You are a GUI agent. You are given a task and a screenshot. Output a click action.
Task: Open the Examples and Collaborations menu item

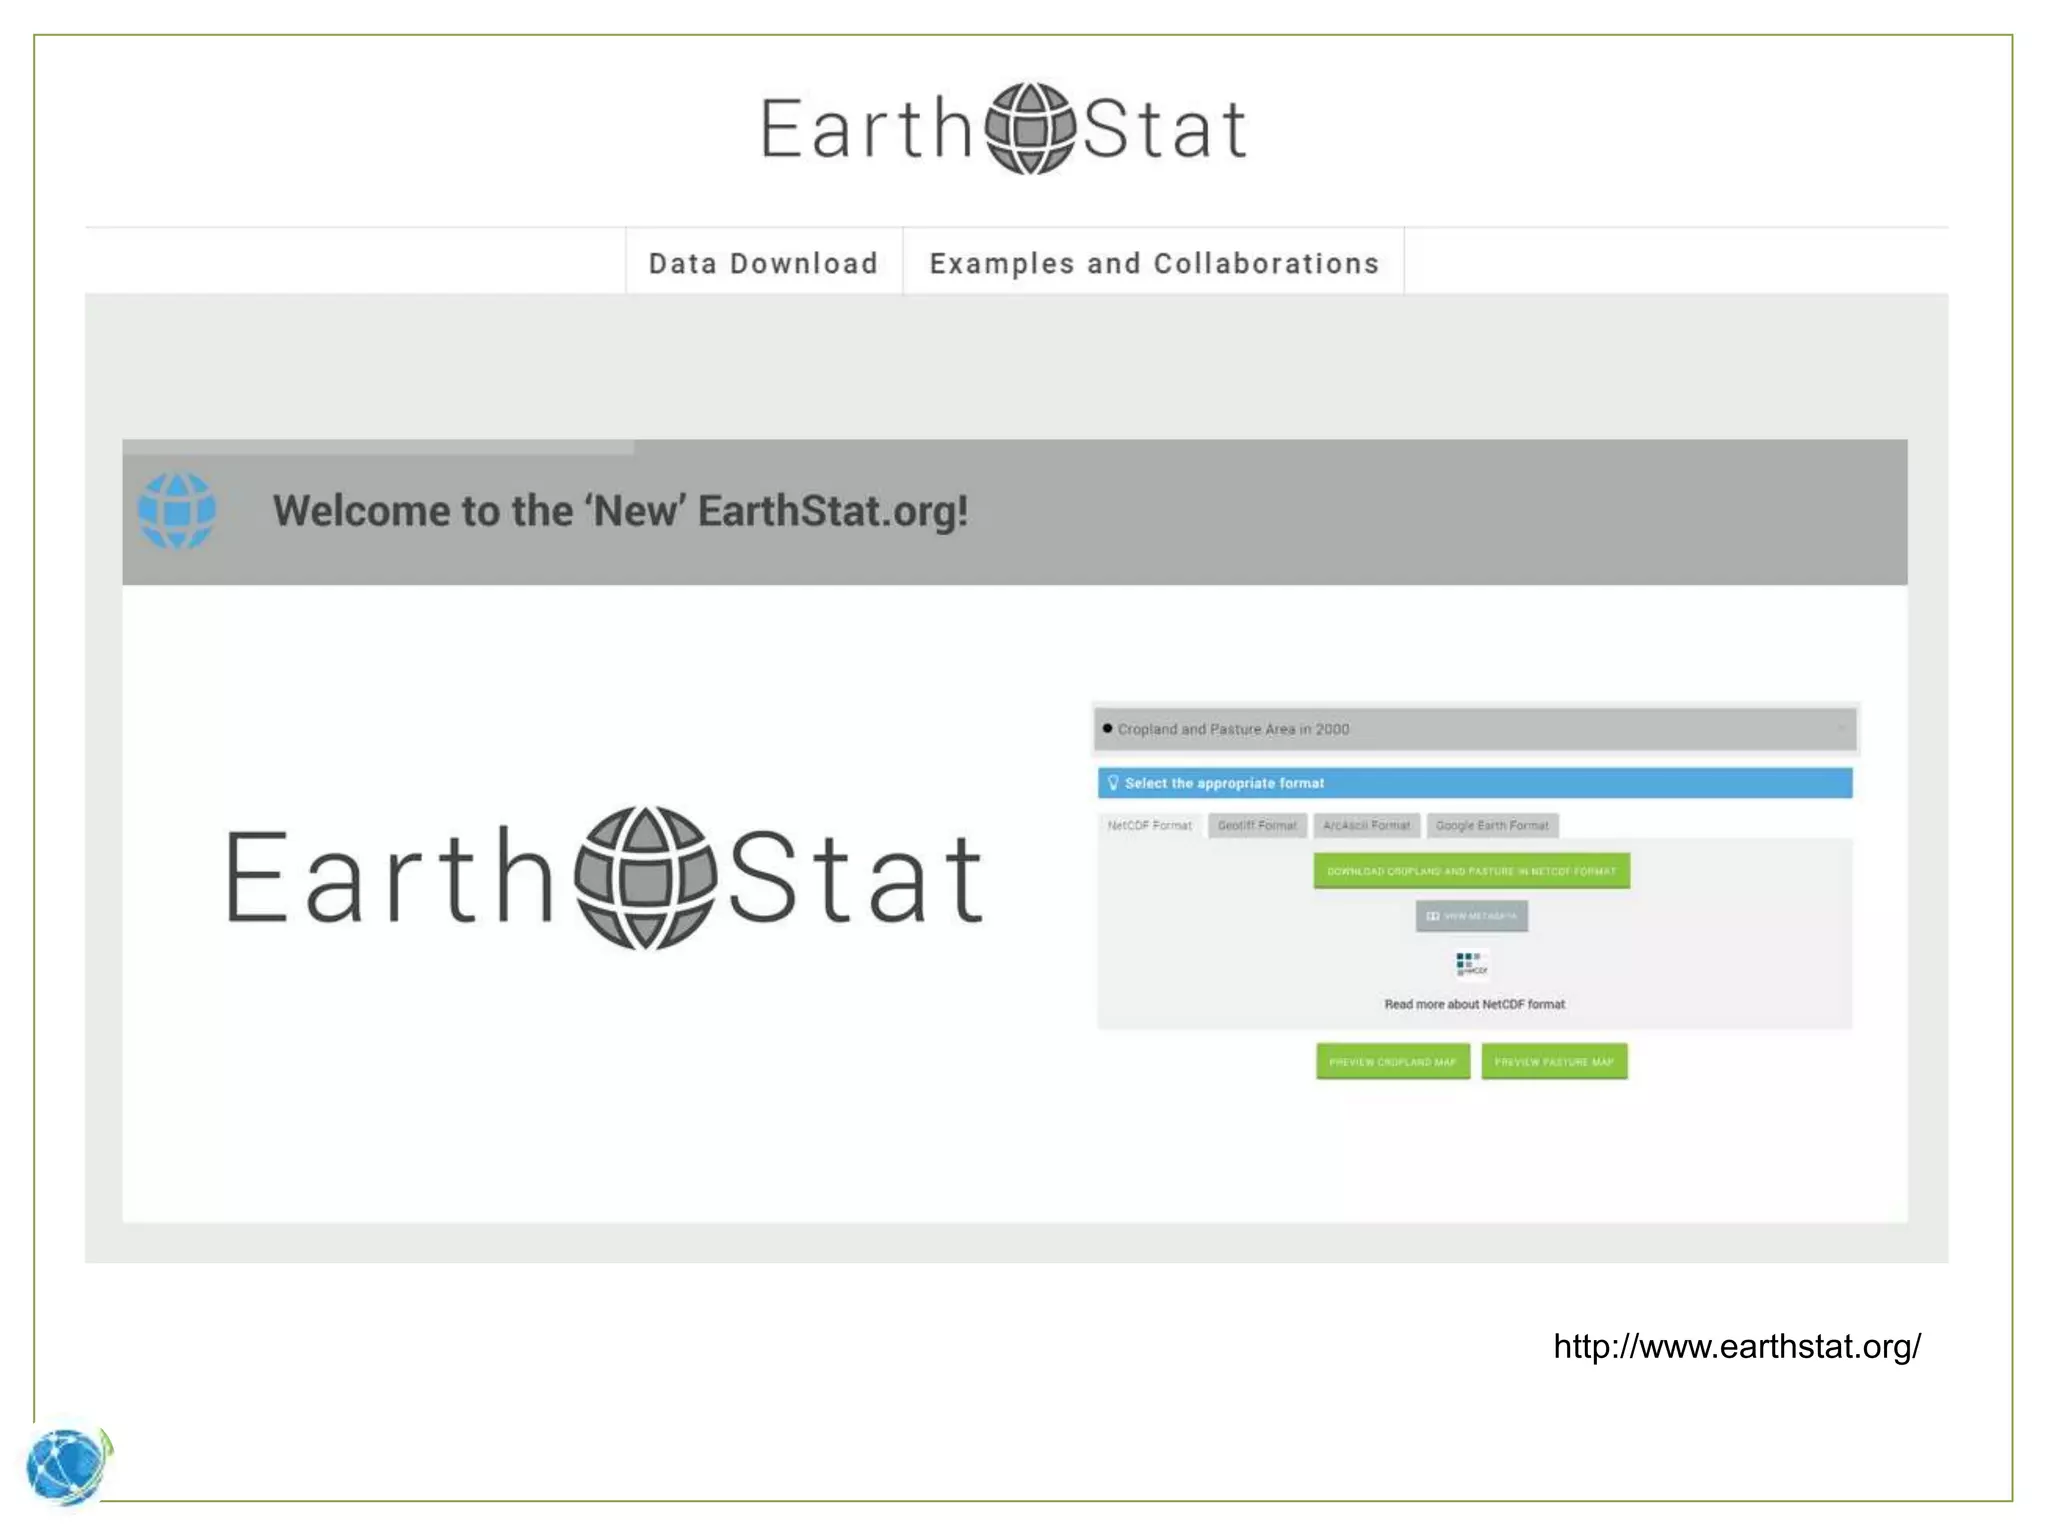[x=1154, y=263]
